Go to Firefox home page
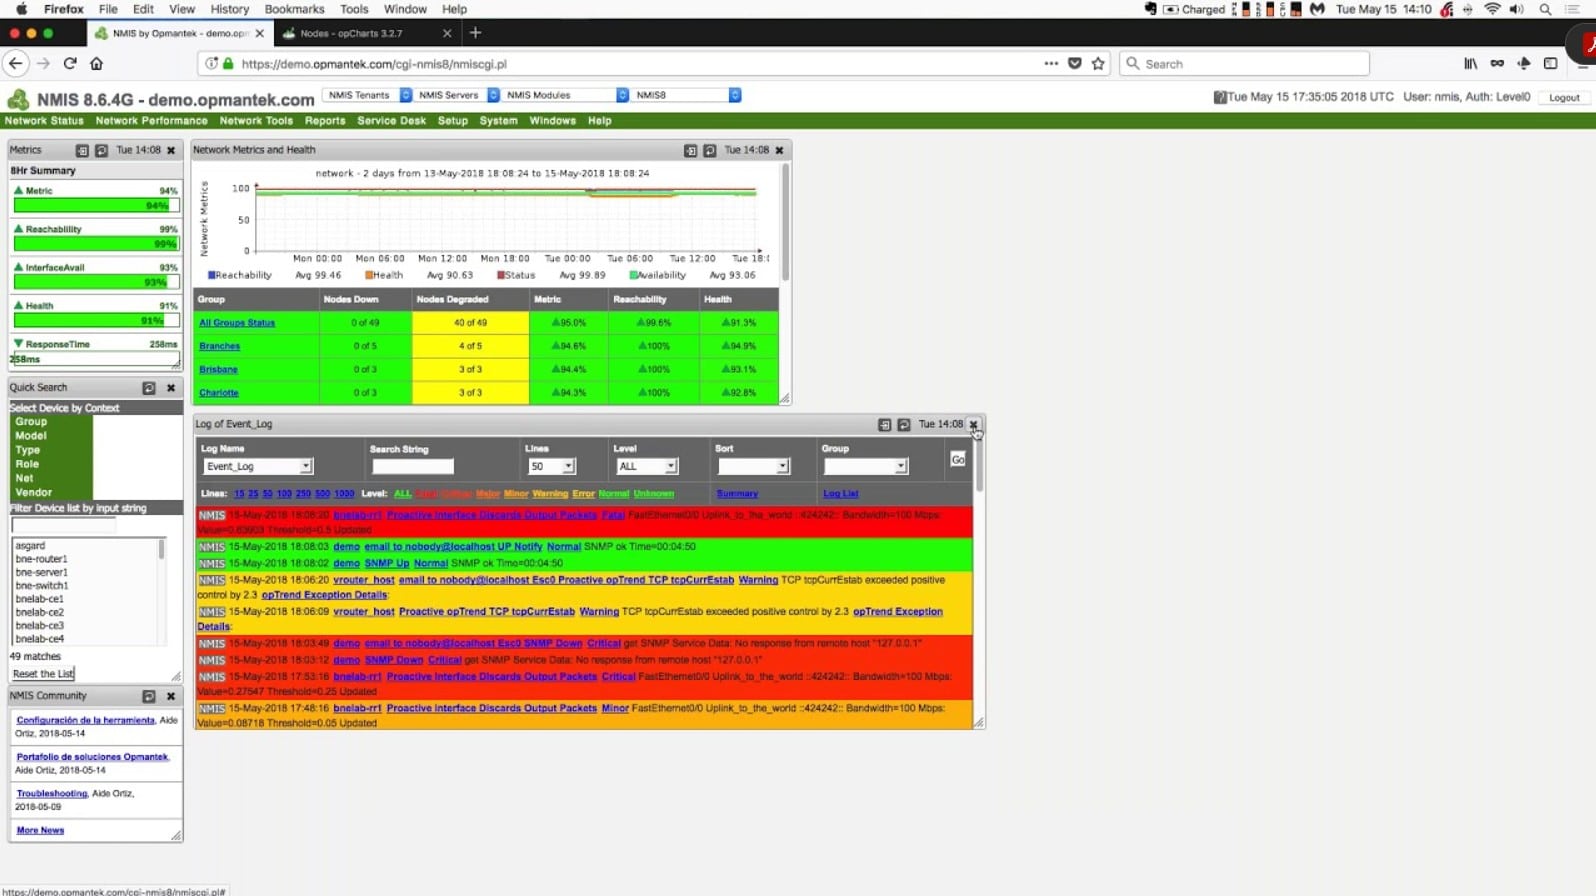1596x896 pixels. click(x=97, y=63)
